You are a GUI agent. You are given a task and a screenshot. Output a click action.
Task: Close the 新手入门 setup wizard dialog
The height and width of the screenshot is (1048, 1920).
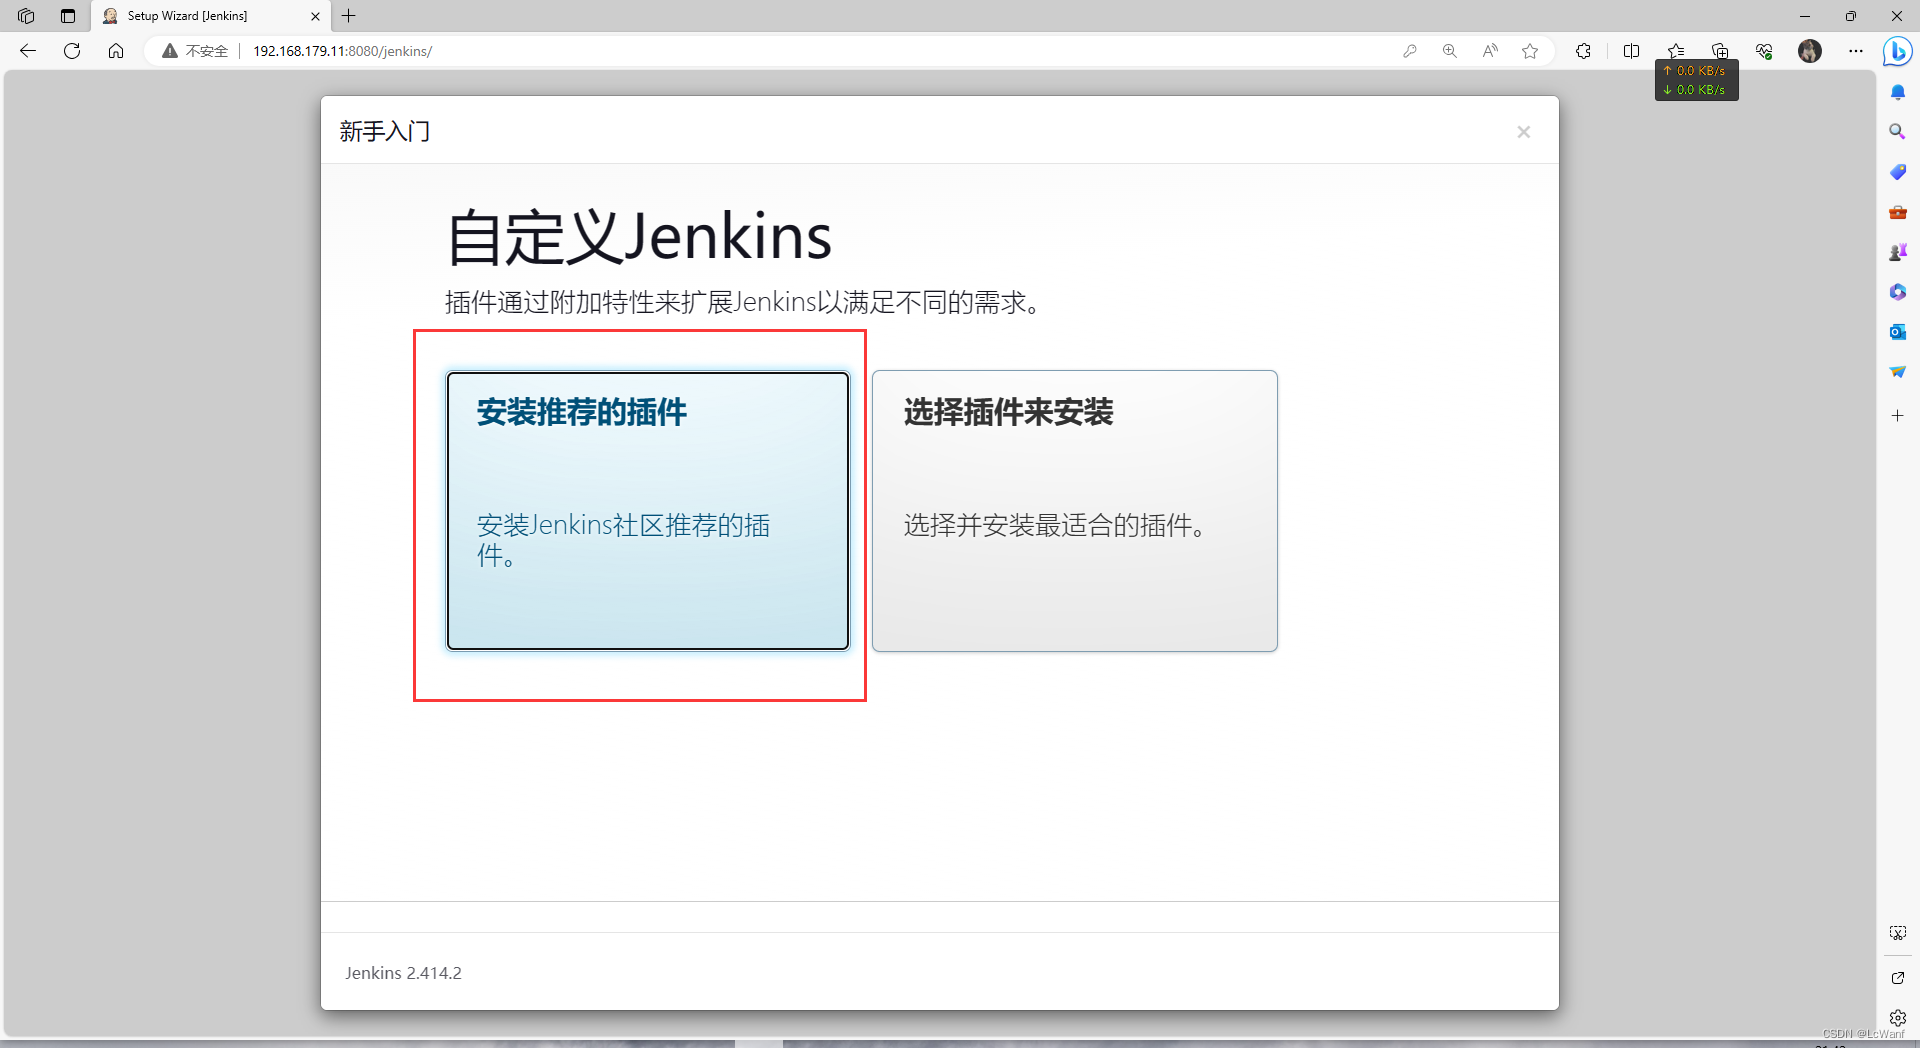click(x=1523, y=132)
